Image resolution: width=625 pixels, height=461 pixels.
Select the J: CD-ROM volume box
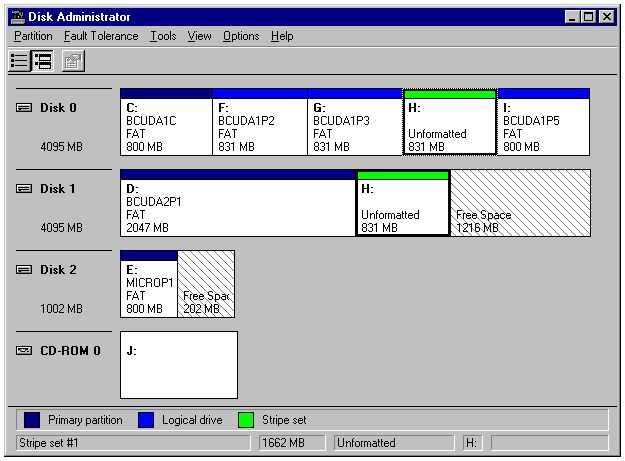tap(179, 365)
